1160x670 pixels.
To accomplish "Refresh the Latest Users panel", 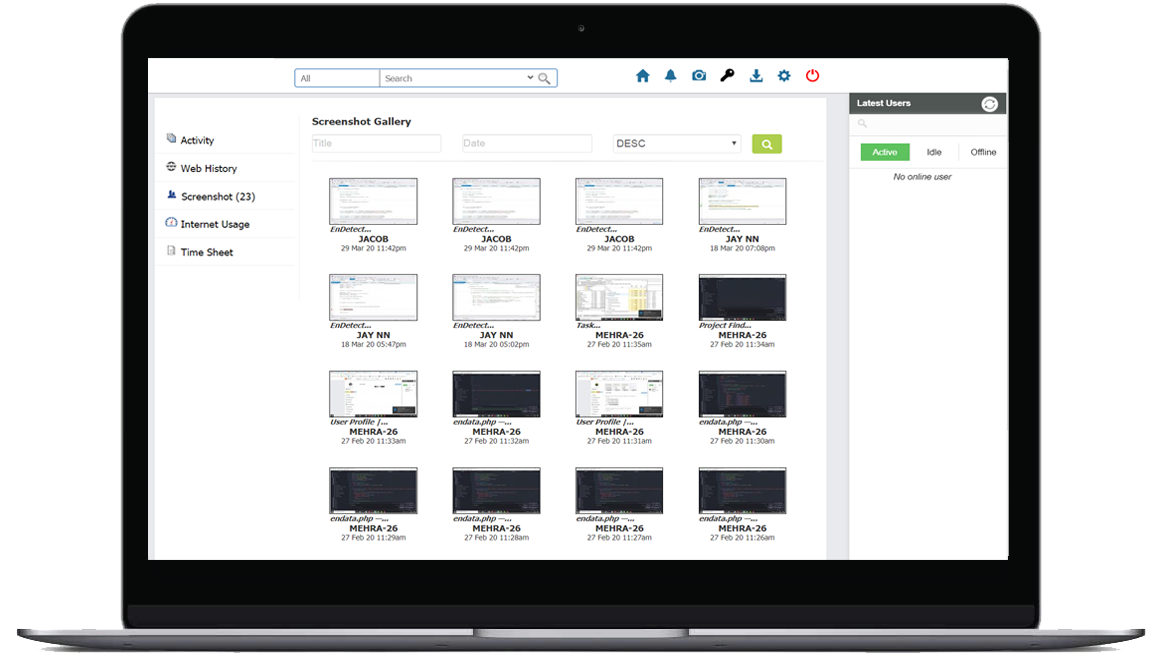I will click(x=989, y=104).
